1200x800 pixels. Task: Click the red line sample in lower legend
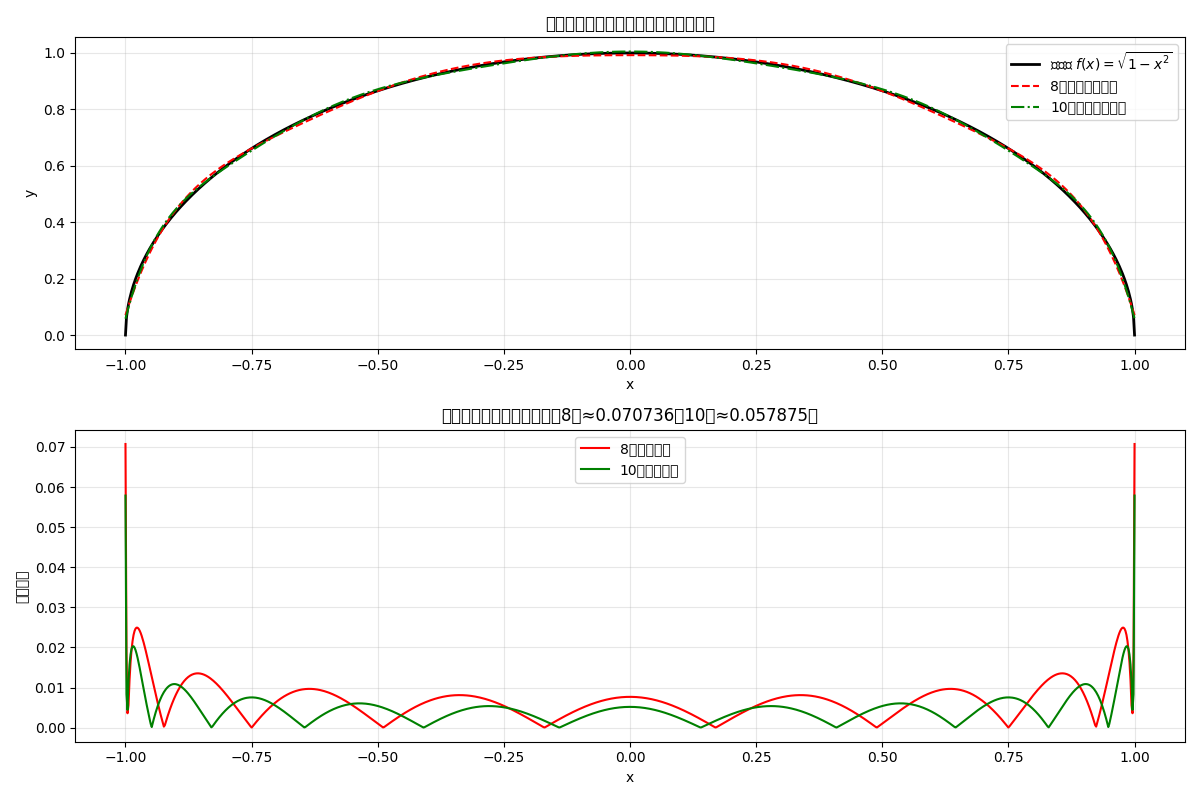tap(596, 450)
